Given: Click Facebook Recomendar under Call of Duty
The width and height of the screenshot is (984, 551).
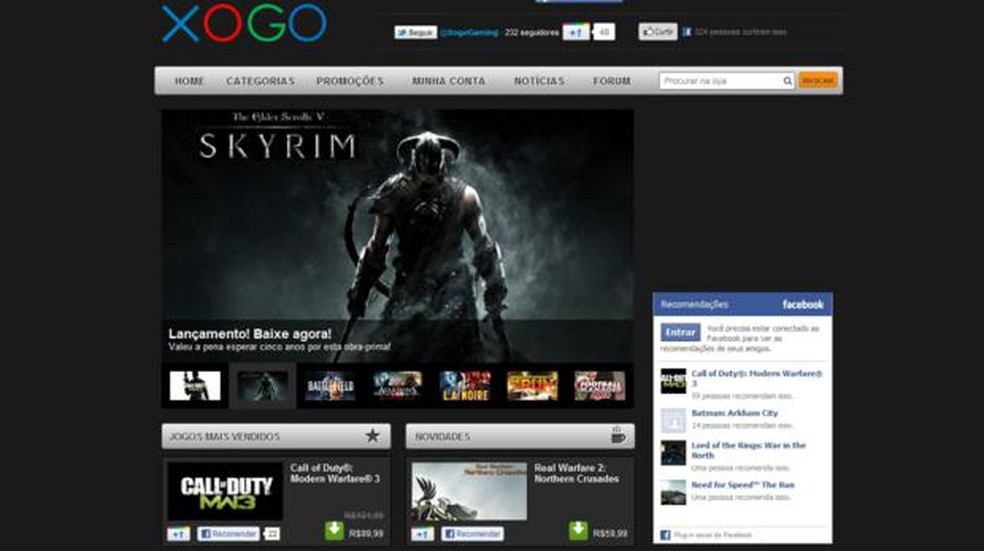Looking at the screenshot, I should pos(228,534).
